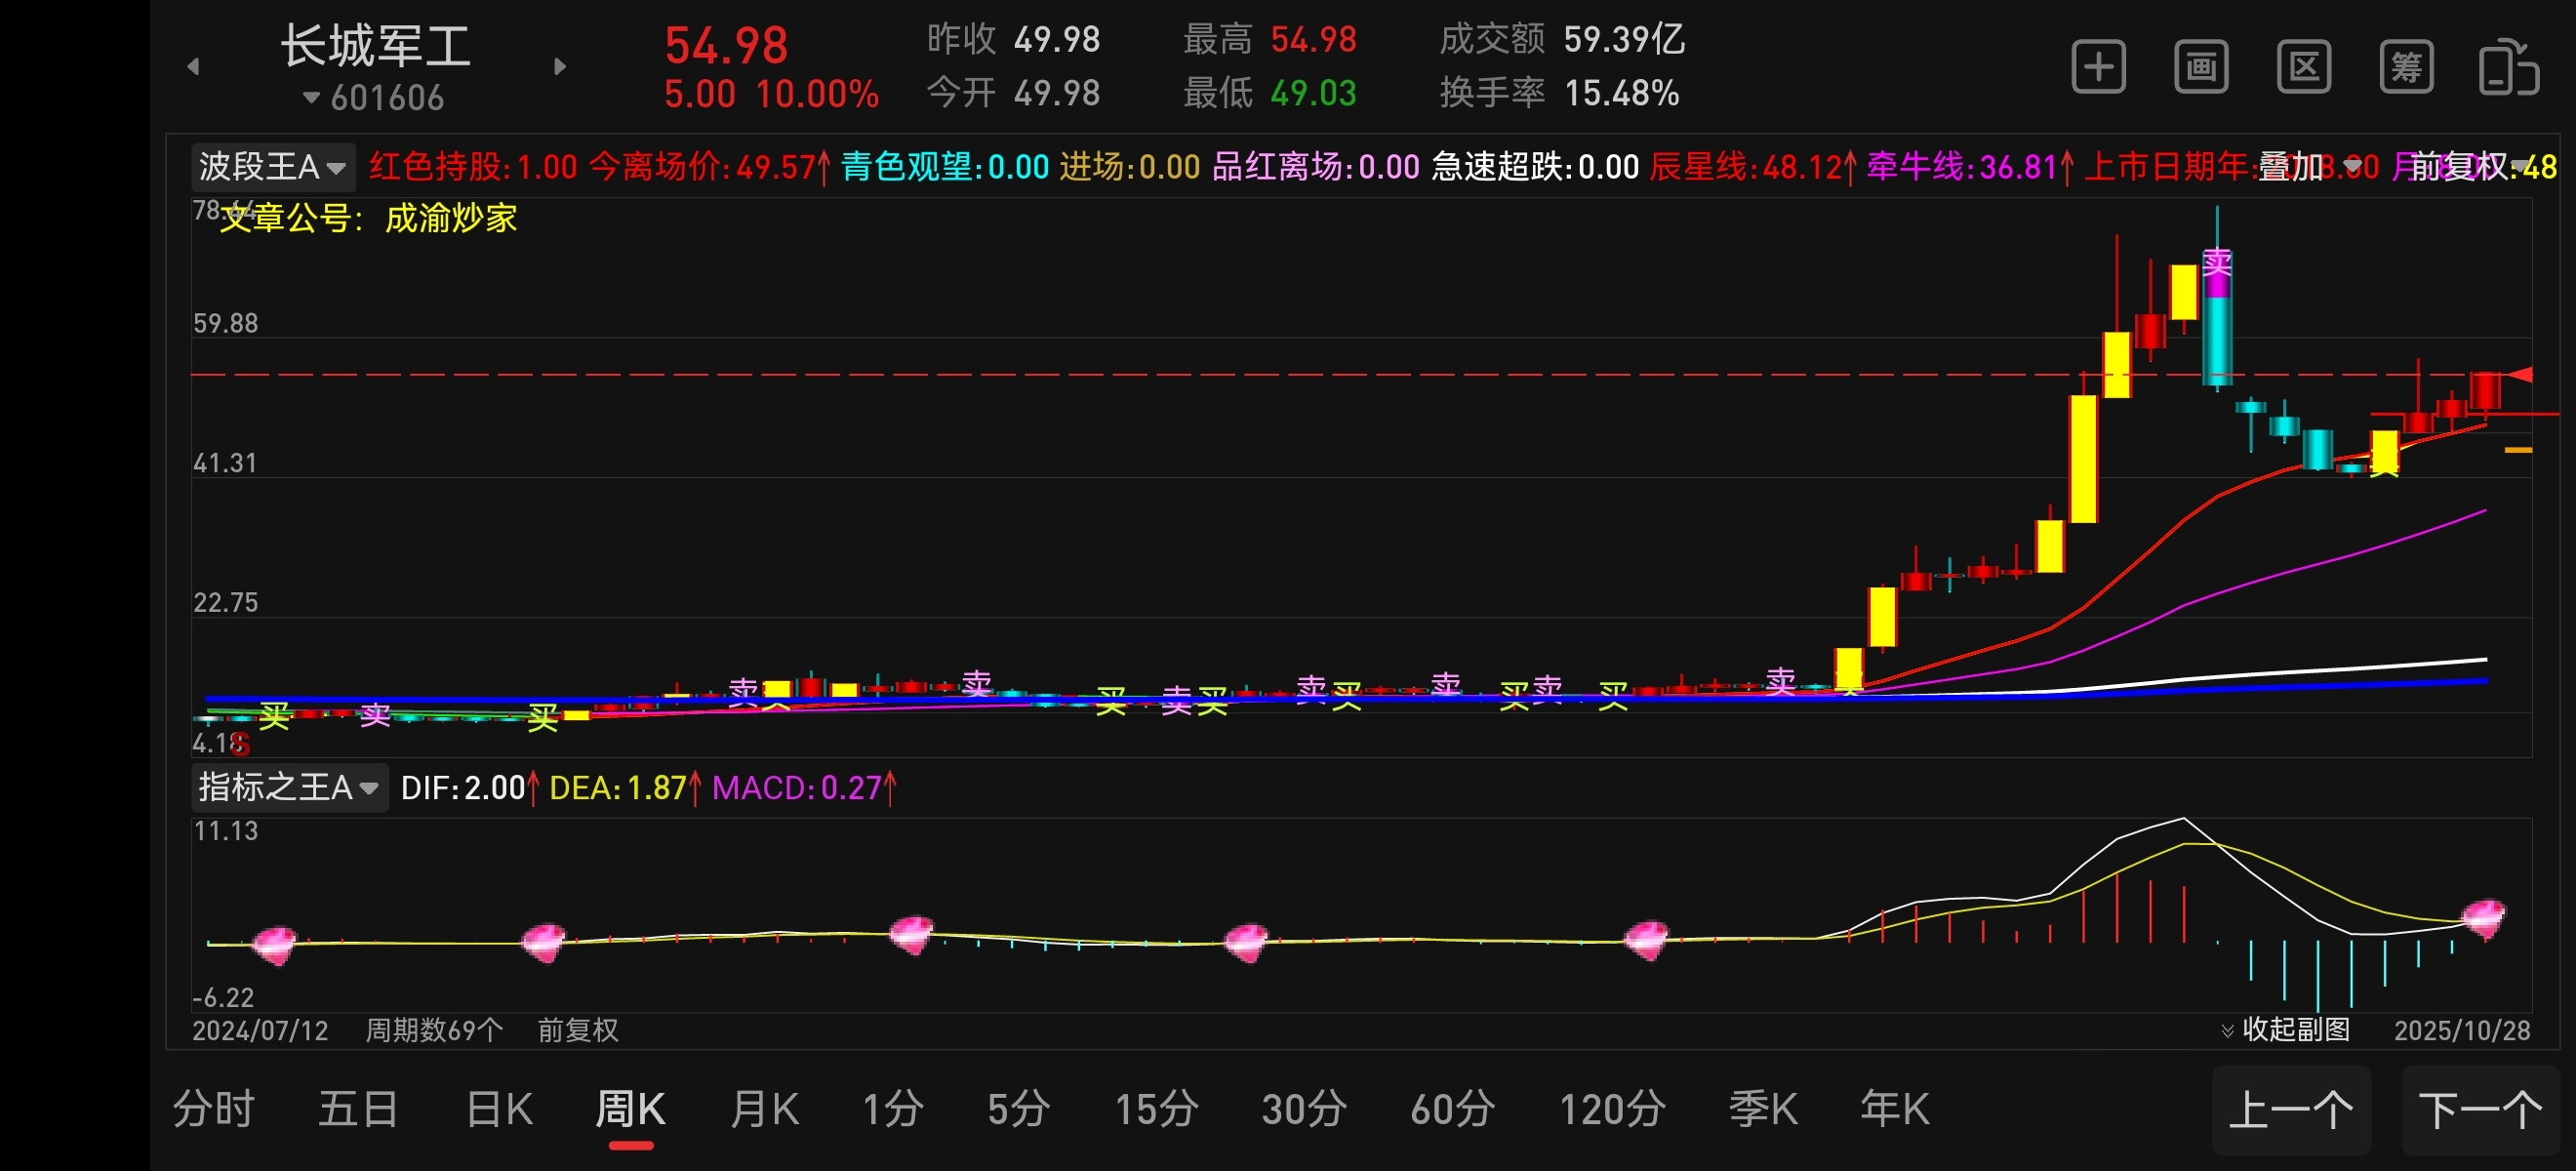Add the stock with the plus icon

click(2097, 68)
